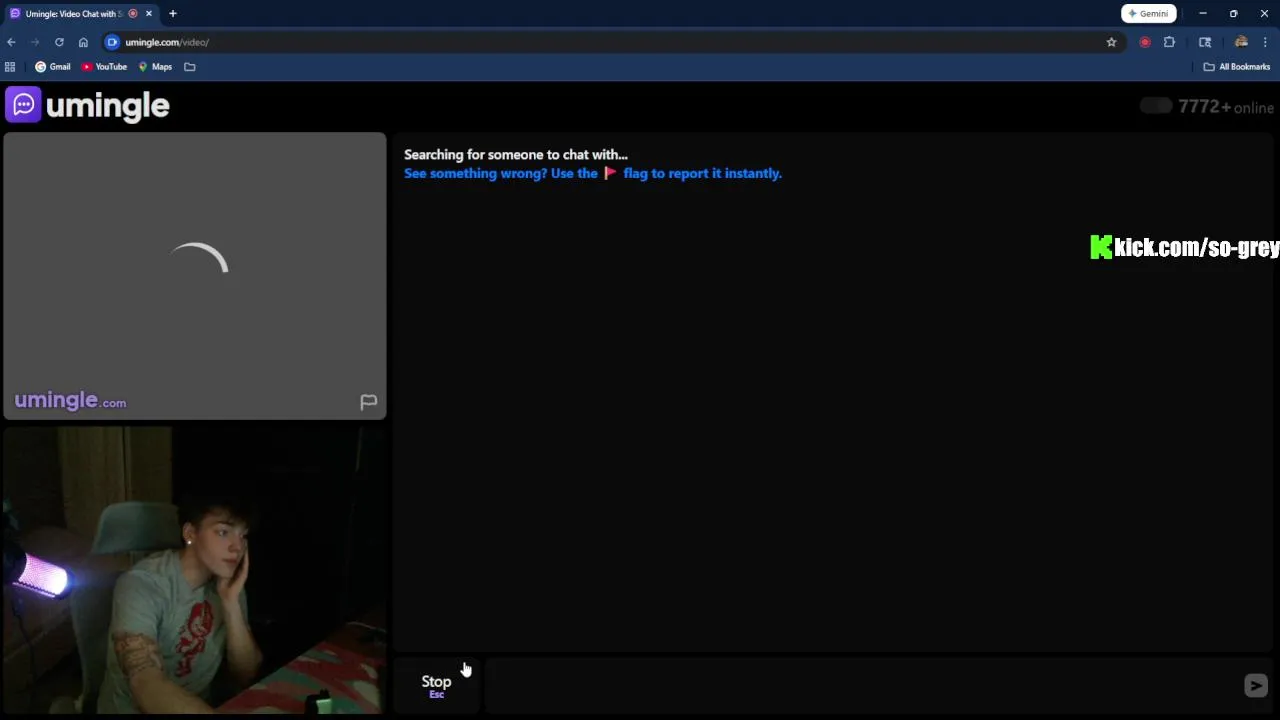The width and height of the screenshot is (1280, 720).
Task: Click the umingle.com watermark on the video panel
Action: click(70, 401)
